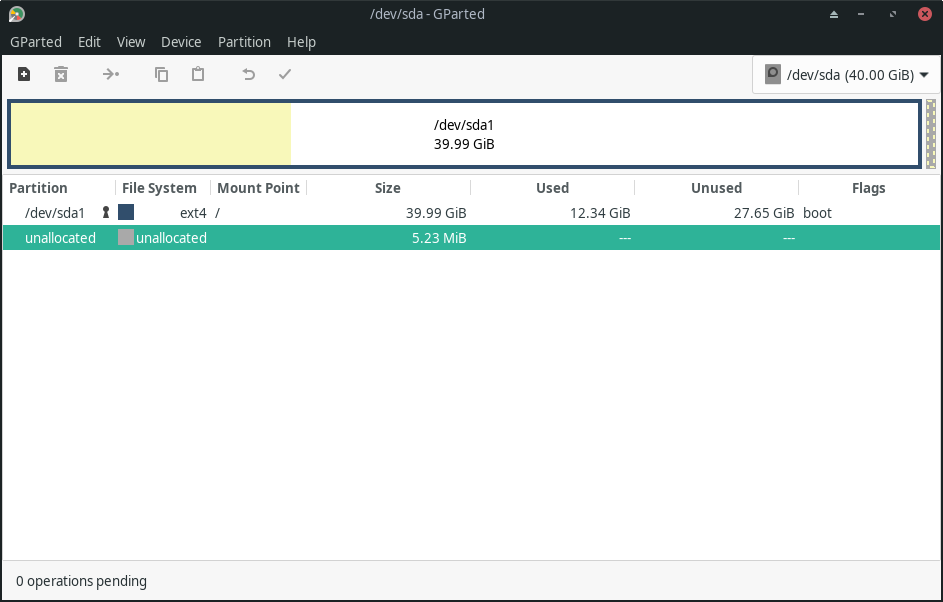Click the Copy partition icon
This screenshot has height=602, width=943.
(161, 74)
